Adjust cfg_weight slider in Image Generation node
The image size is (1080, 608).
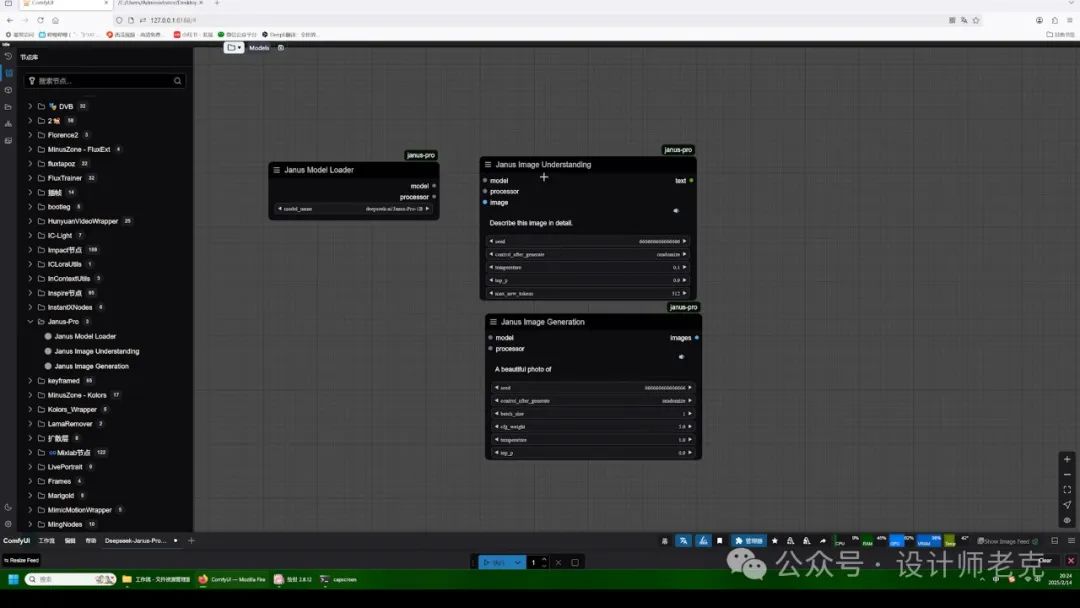593,426
